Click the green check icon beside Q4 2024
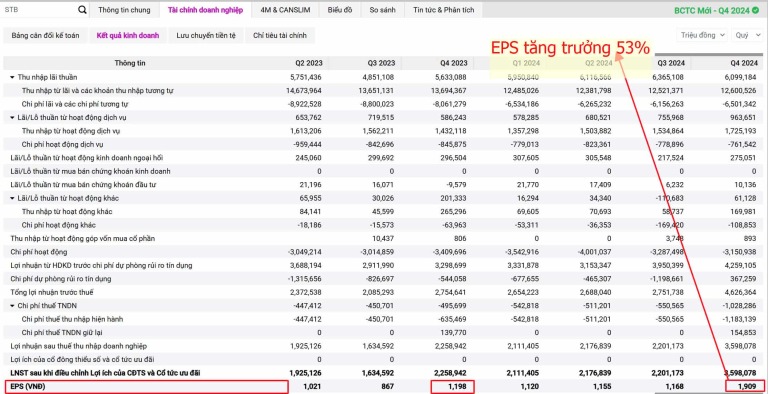Screen dimensions: 768x394 [755, 10]
